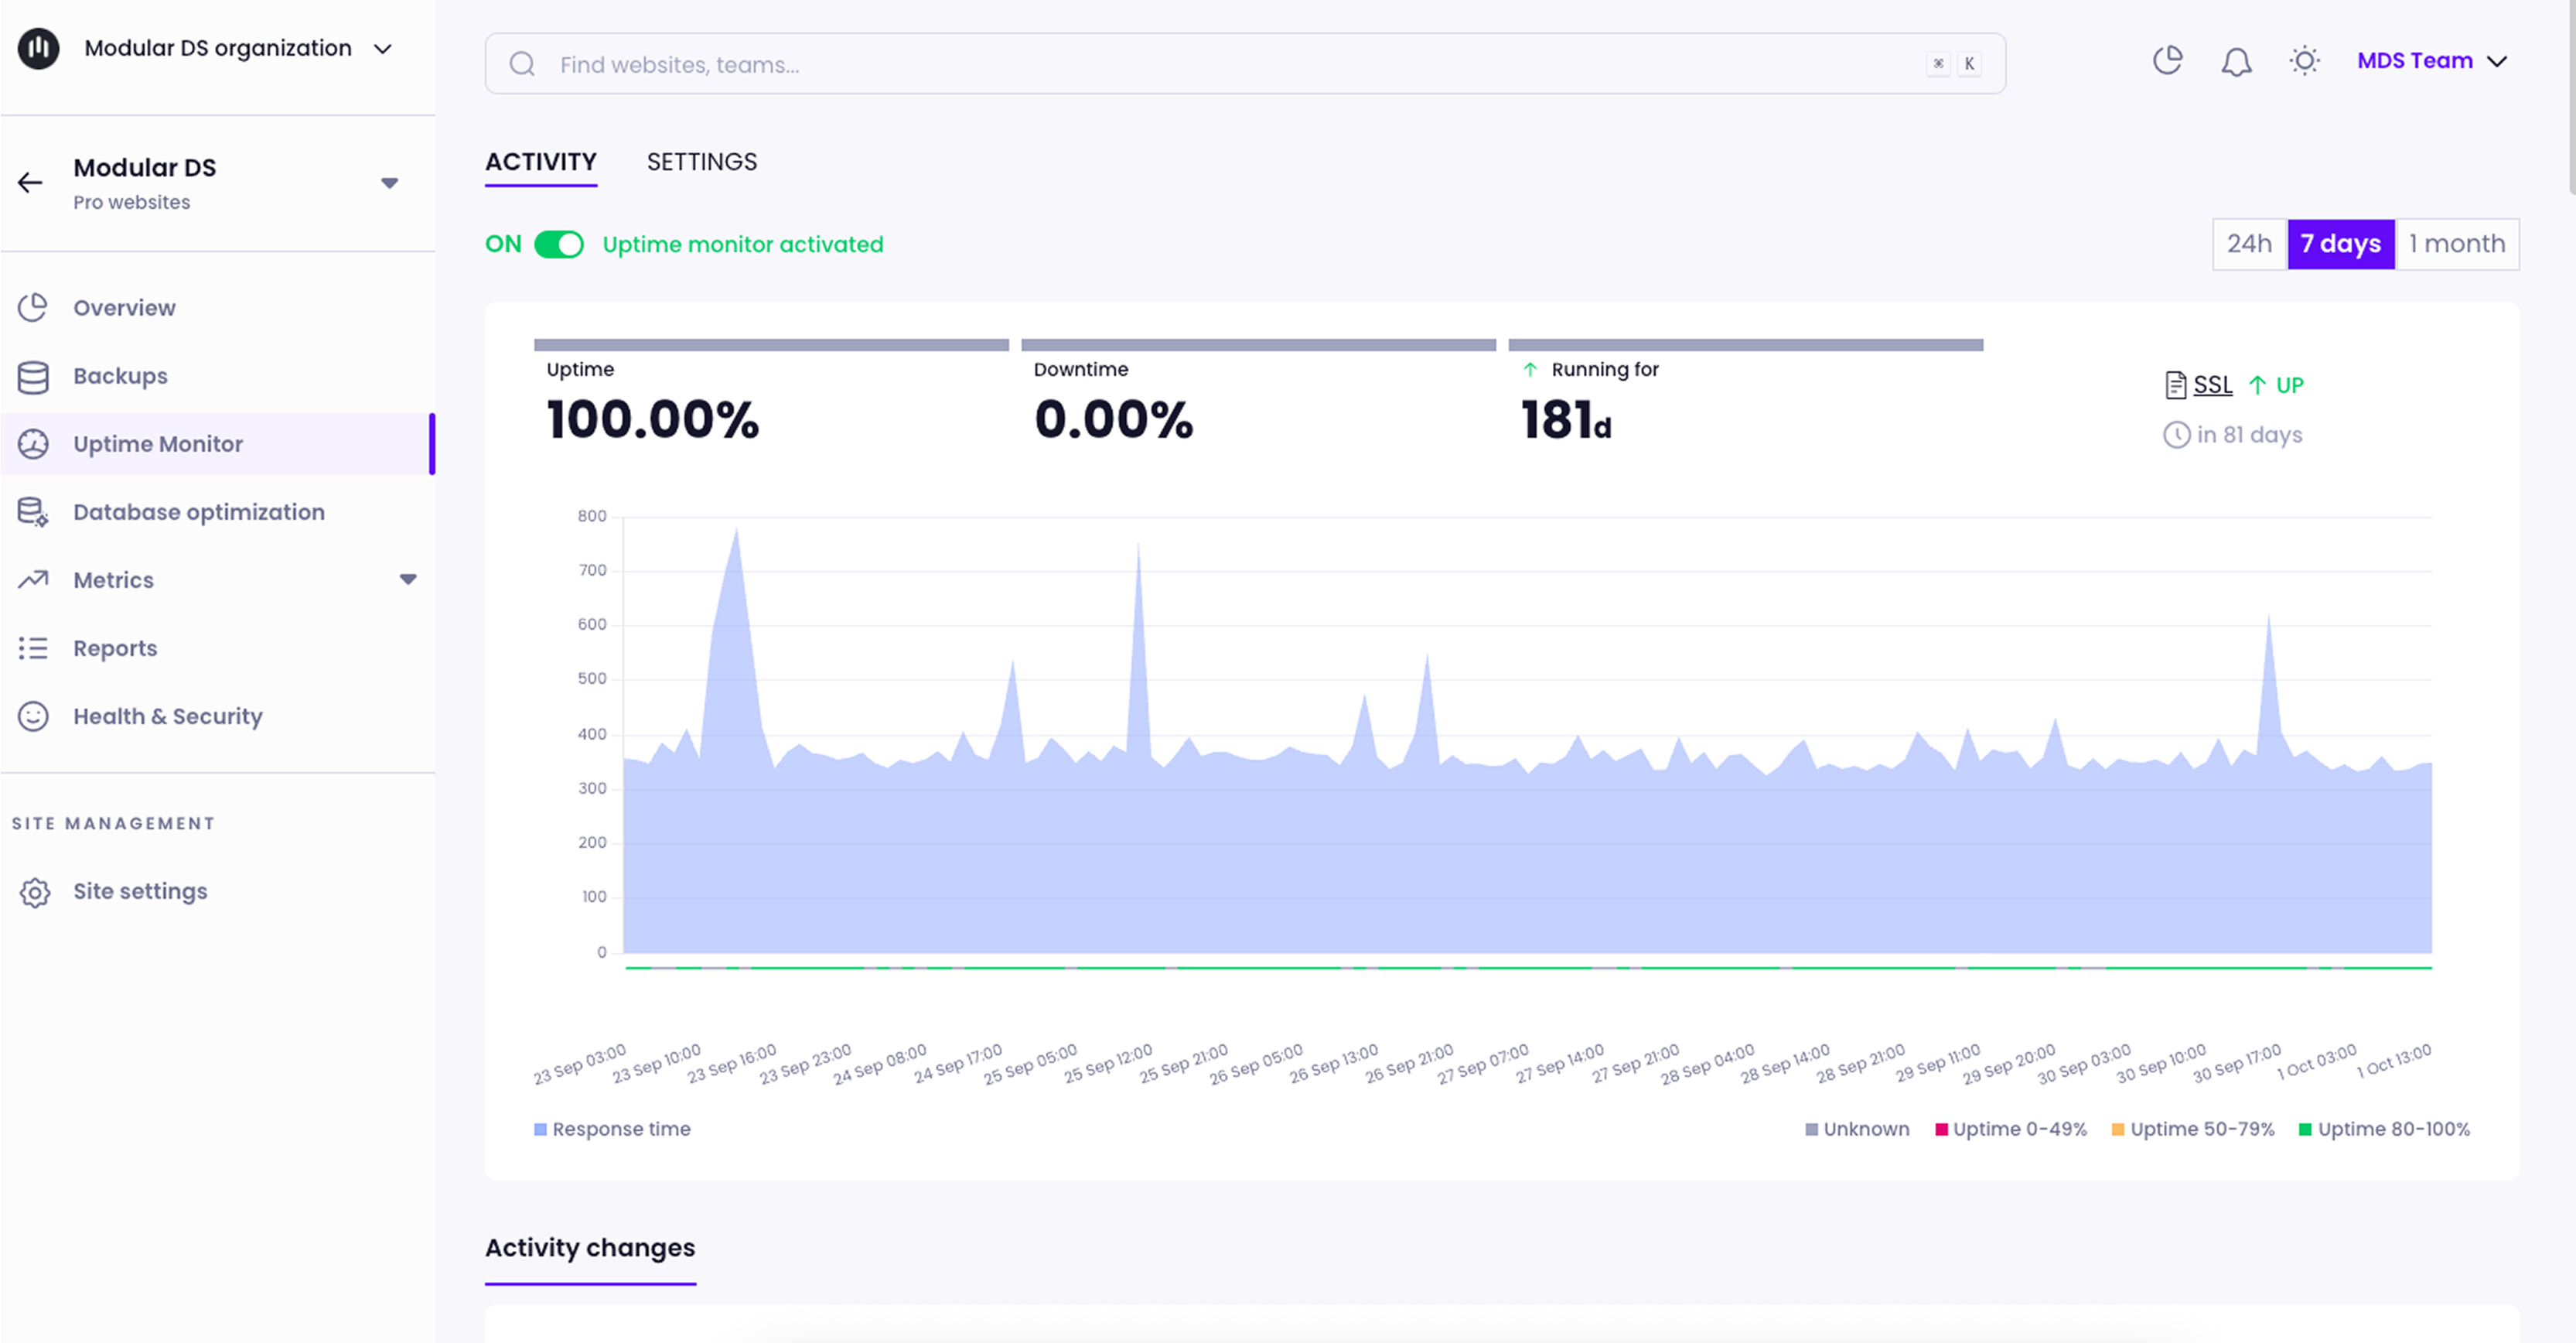Click the Response time legend swatch
Screen dimensions: 2576x1343
tap(540, 1129)
